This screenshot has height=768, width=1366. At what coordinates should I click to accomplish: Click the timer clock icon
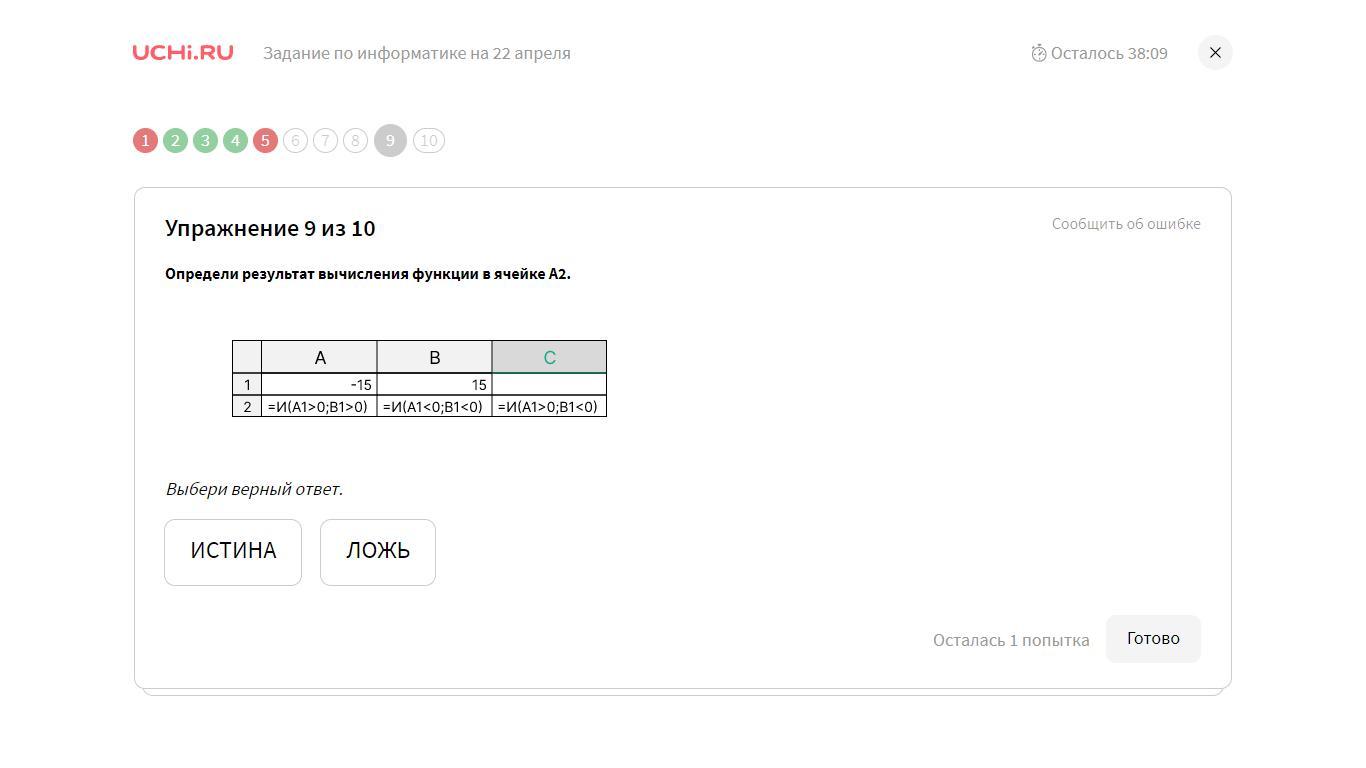pos(1039,53)
